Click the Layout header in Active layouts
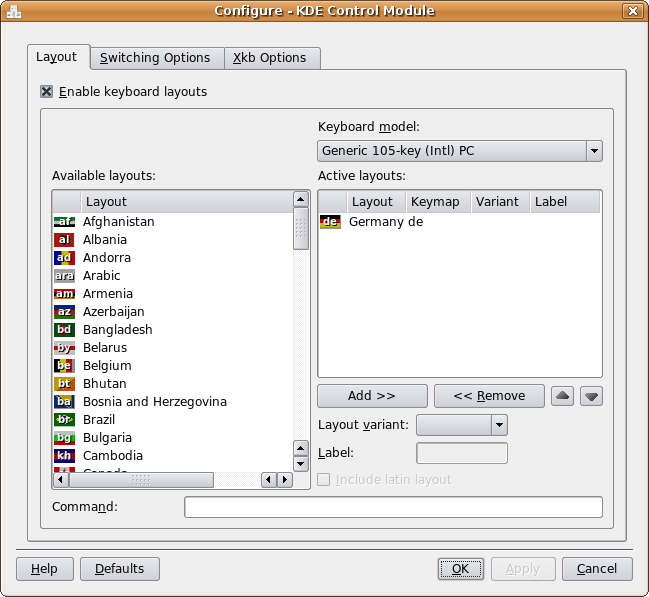Image resolution: width=649 pixels, height=597 pixels. coord(377,202)
